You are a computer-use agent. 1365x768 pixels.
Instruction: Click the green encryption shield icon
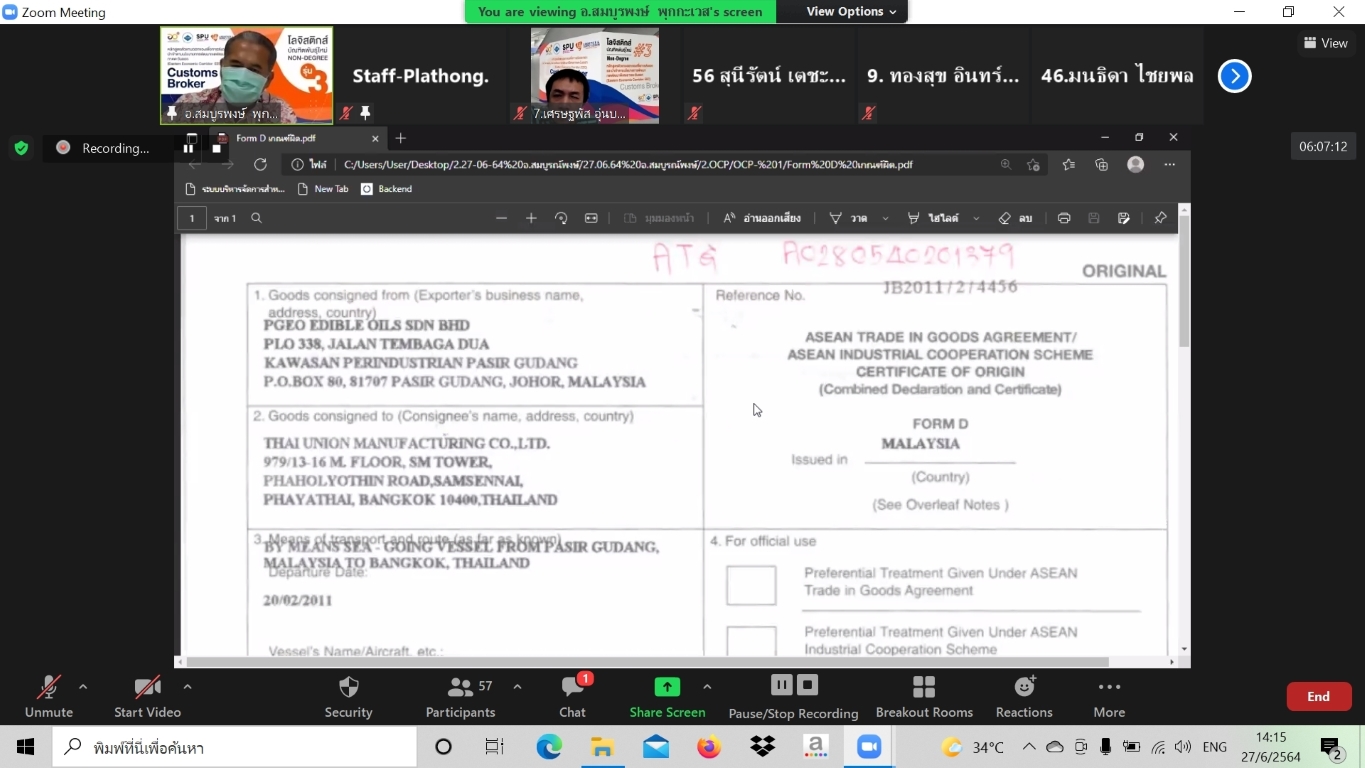(x=21, y=148)
